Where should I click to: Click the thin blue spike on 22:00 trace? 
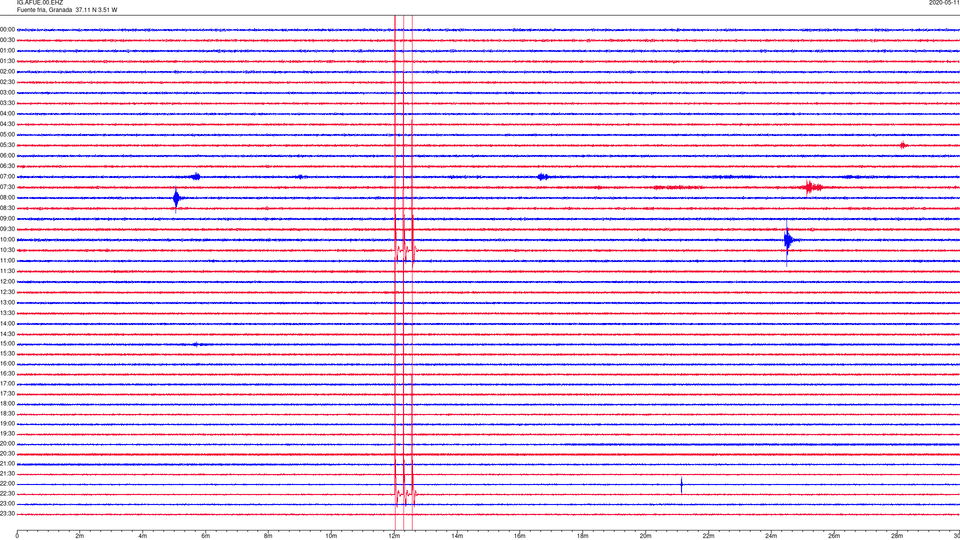[681, 485]
